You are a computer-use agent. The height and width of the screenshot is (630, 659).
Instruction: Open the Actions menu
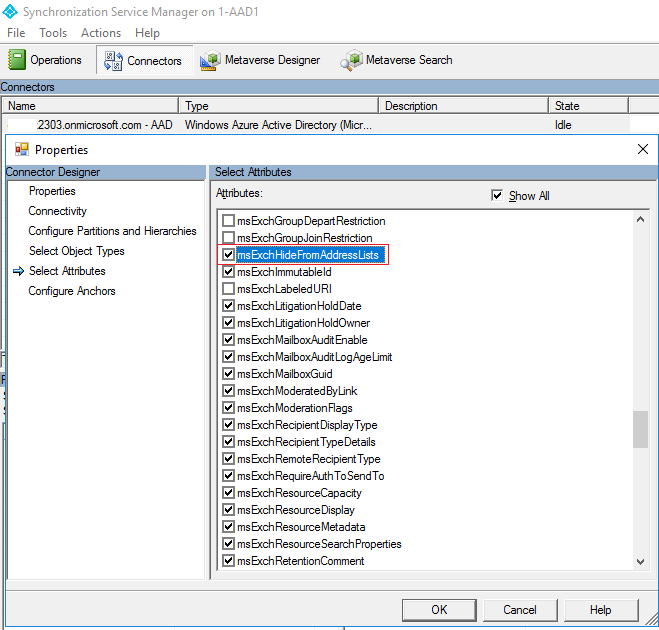click(101, 33)
